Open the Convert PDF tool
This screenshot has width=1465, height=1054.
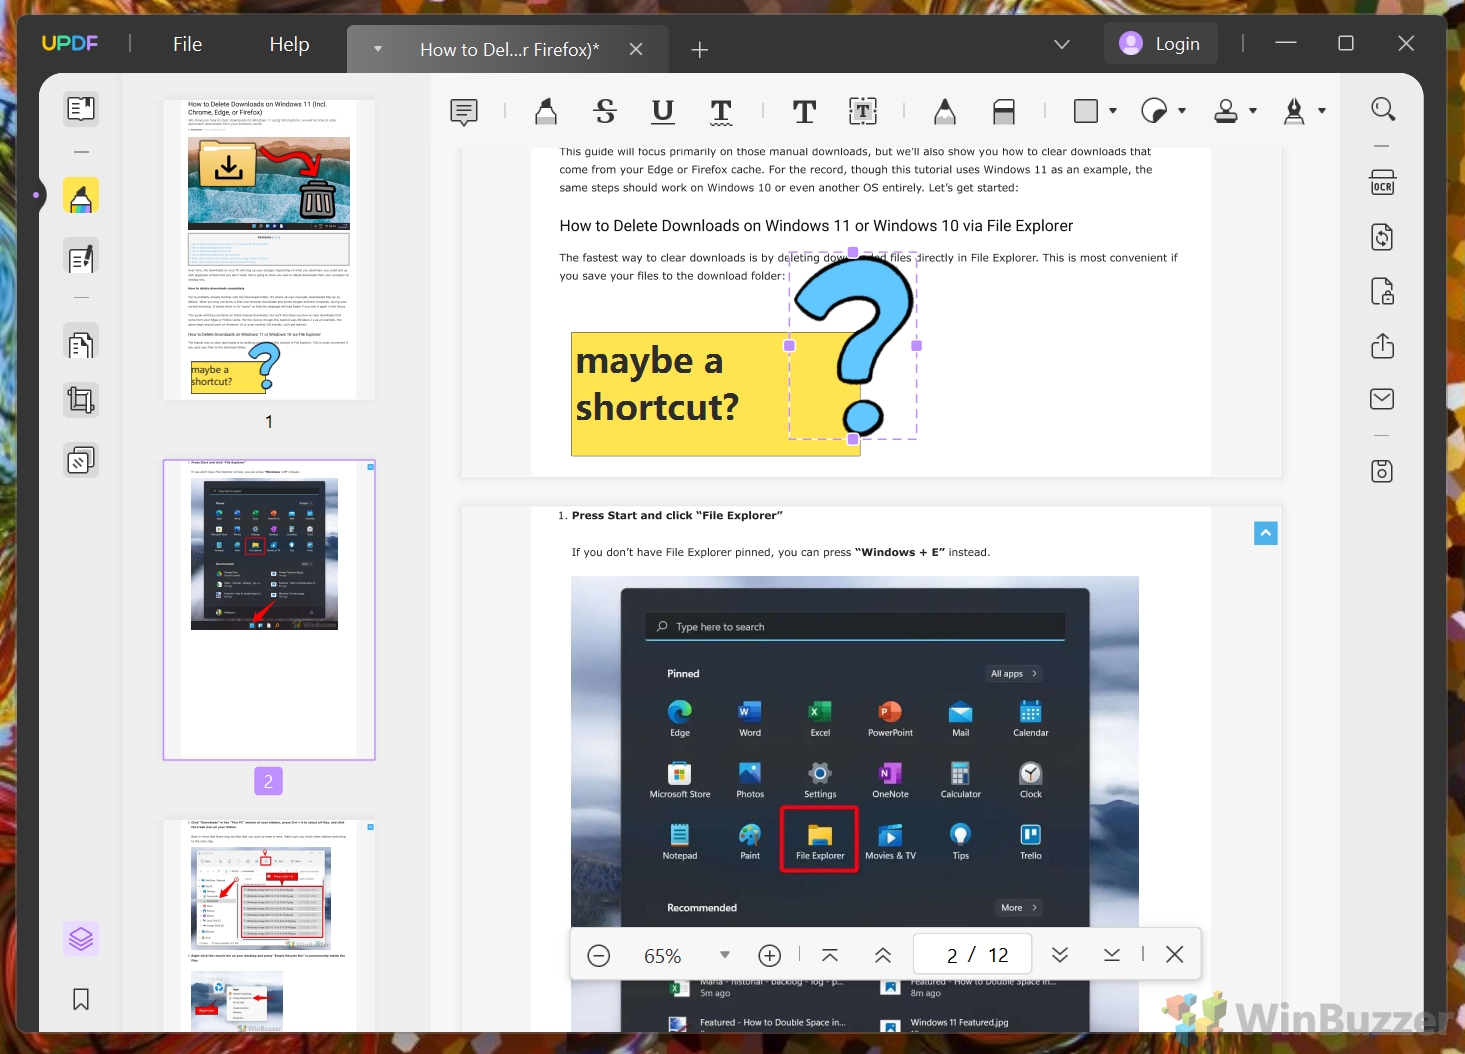(x=1383, y=238)
